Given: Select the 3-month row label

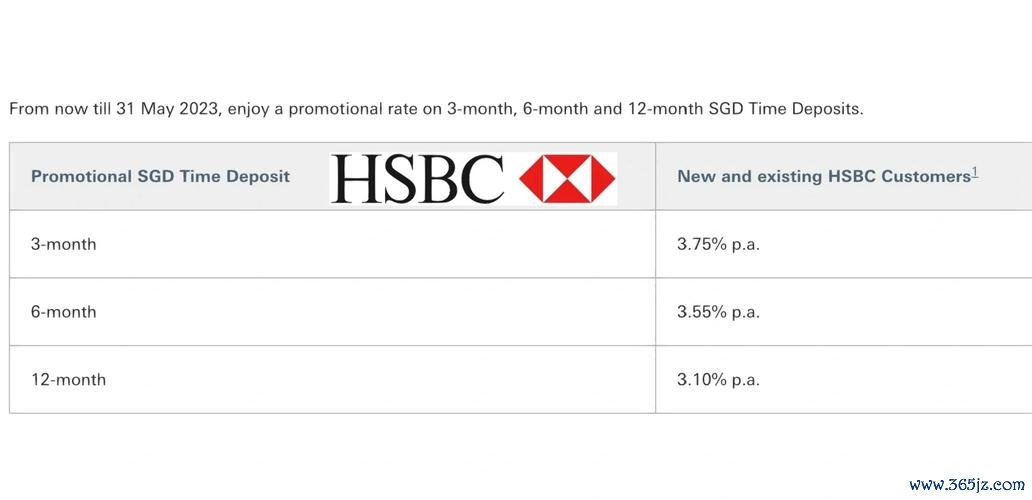Looking at the screenshot, I should click(63, 244).
